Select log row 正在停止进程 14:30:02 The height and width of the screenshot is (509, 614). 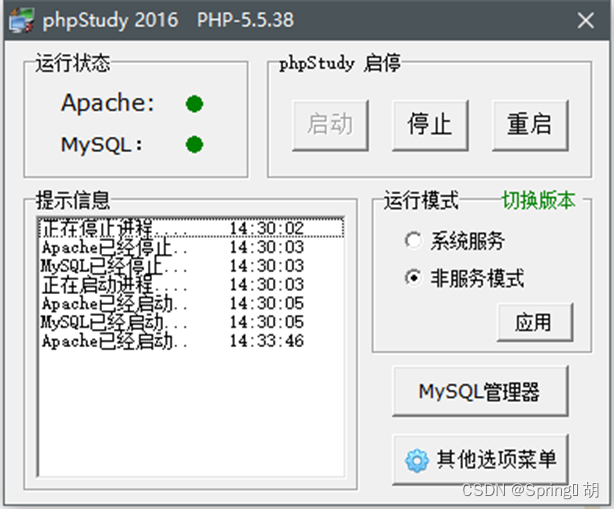(191, 228)
